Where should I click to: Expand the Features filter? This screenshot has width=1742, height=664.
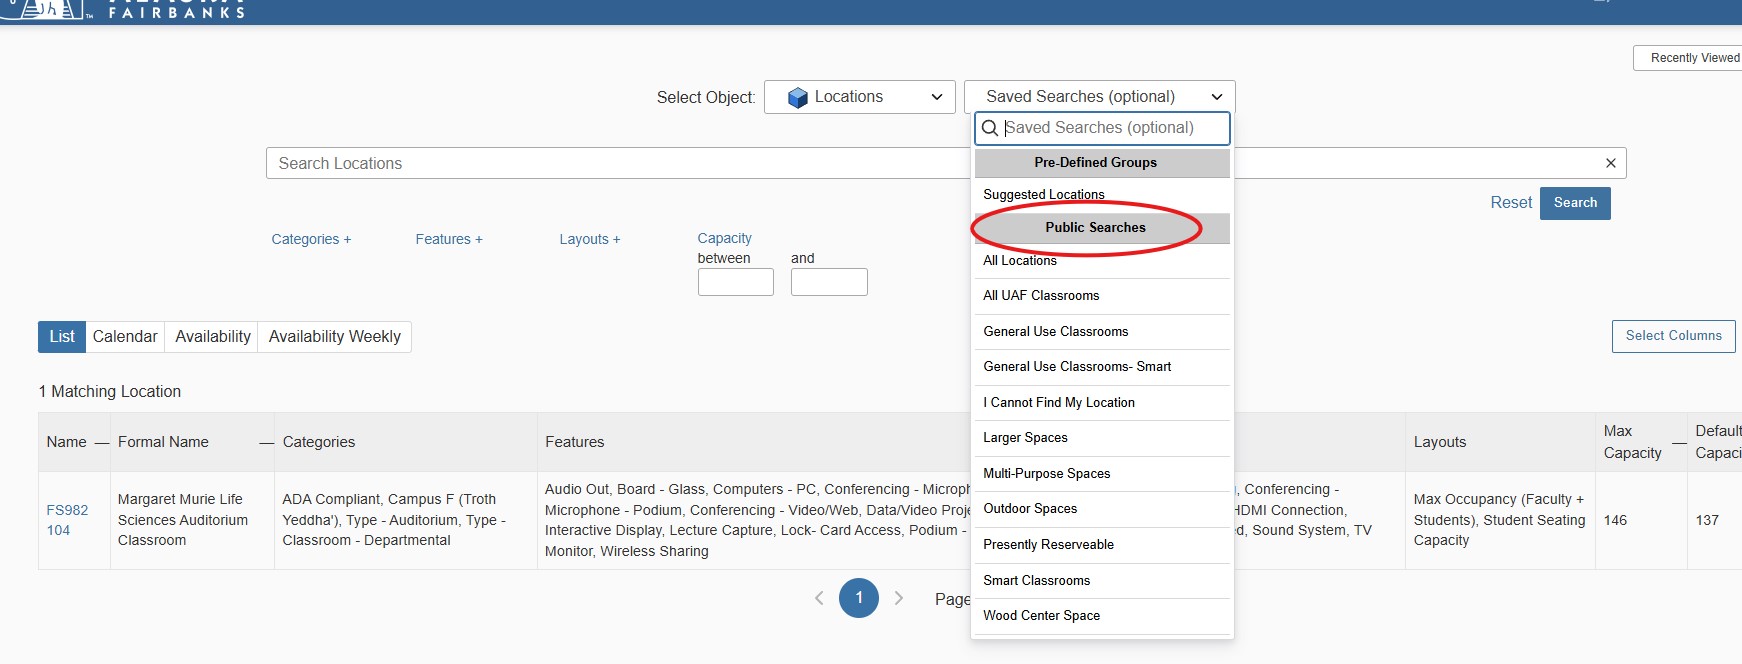pos(449,239)
